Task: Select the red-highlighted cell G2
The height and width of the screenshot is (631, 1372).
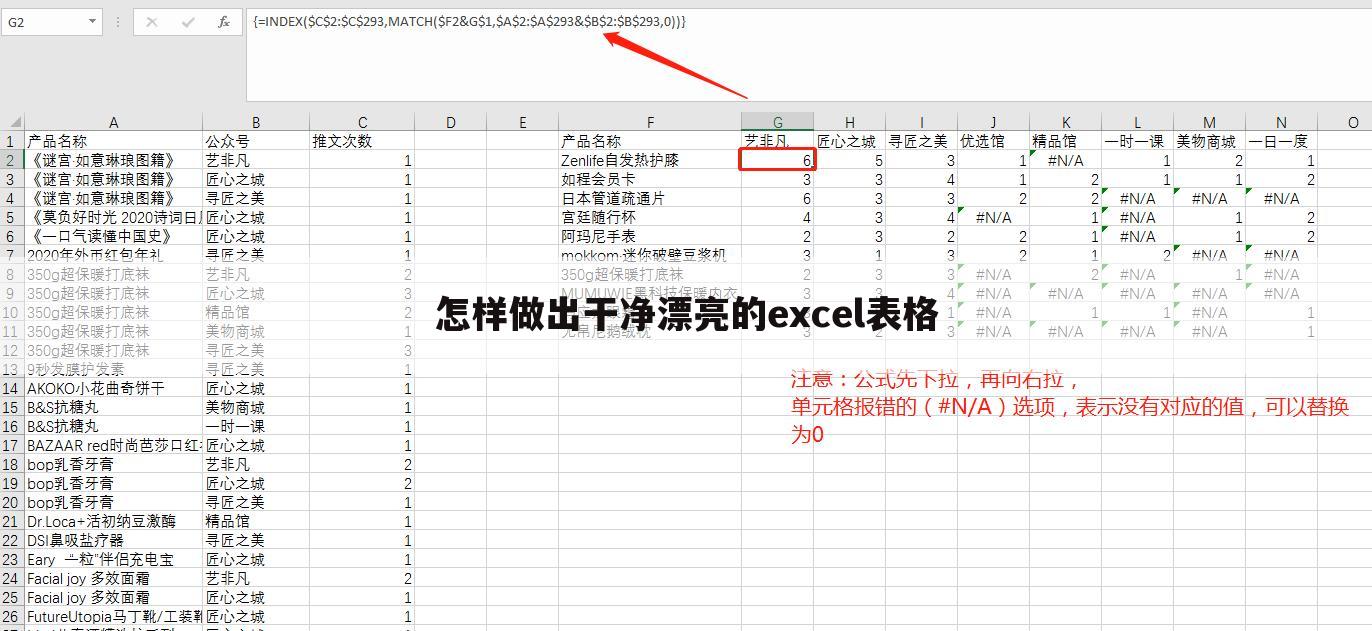Action: [777, 160]
